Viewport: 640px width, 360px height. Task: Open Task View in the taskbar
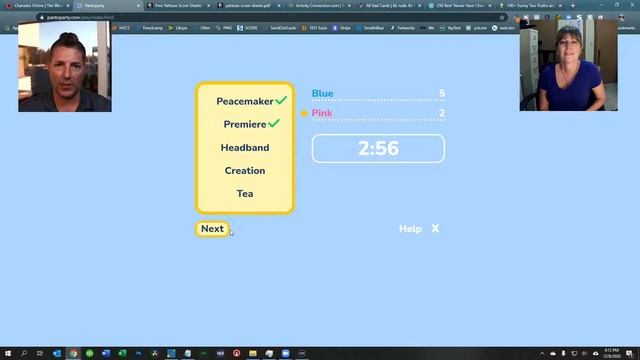pos(40,353)
